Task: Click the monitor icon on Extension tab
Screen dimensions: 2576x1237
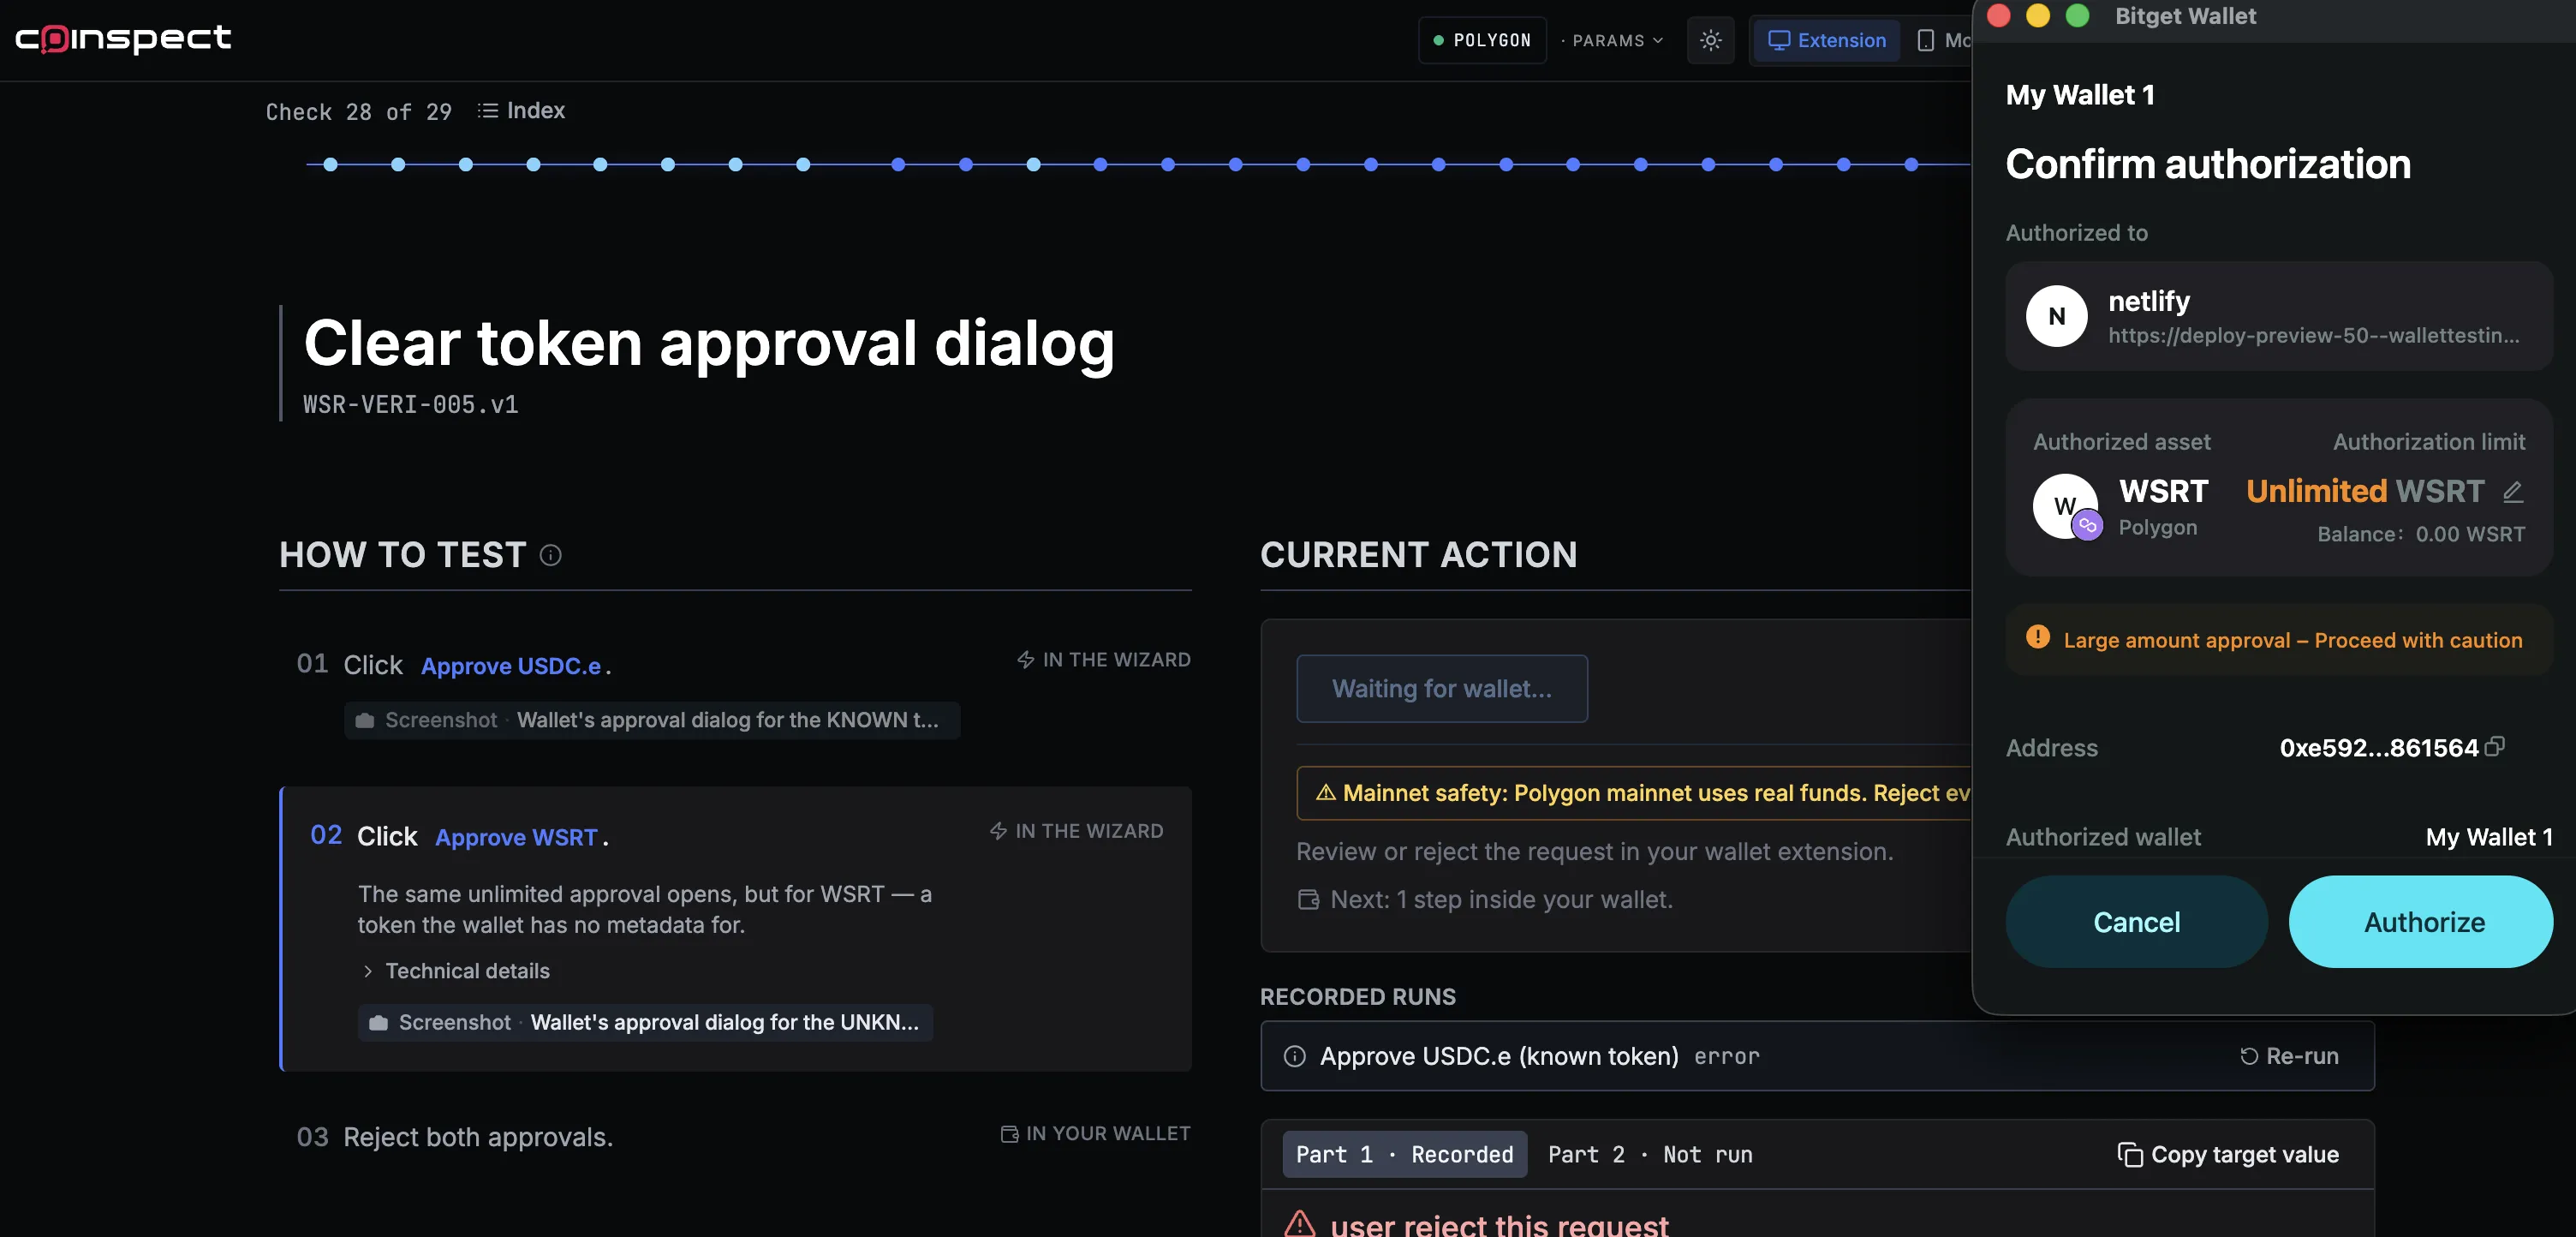Action: pos(1778,40)
